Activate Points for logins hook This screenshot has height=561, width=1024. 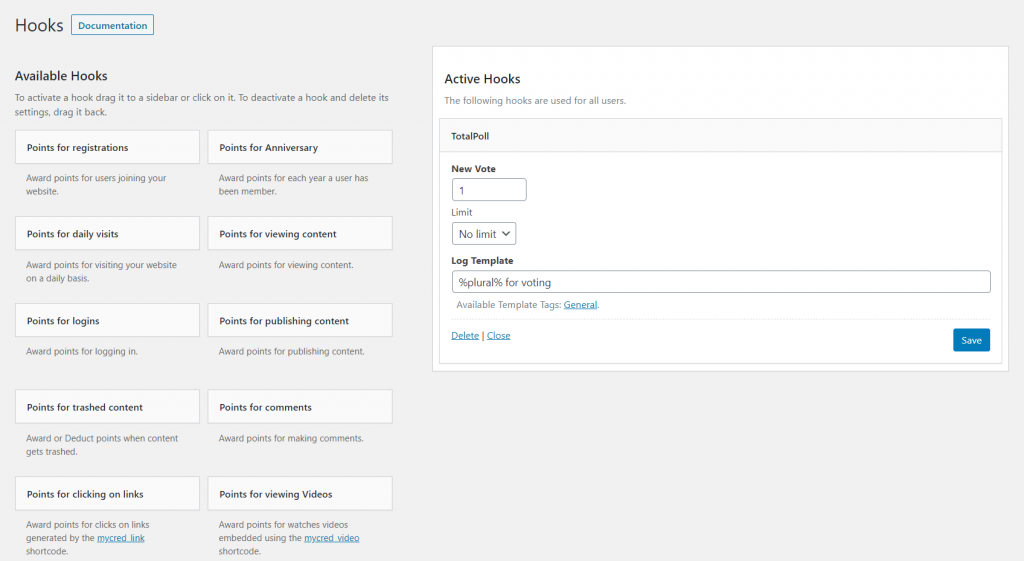(107, 320)
